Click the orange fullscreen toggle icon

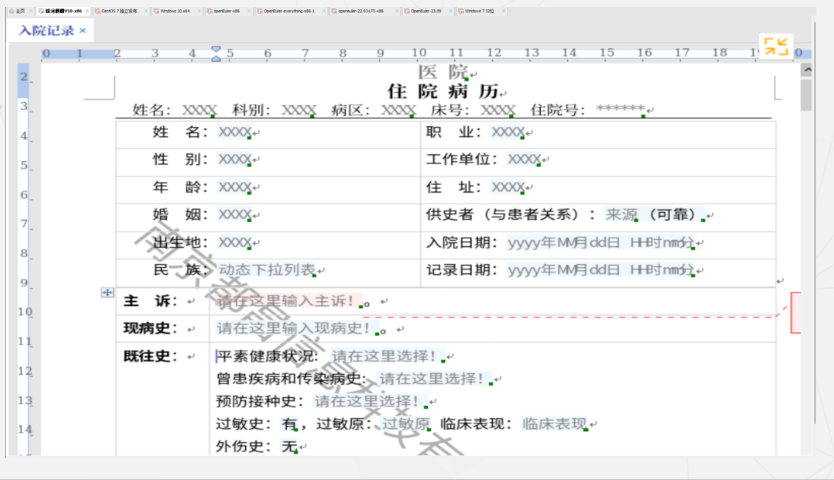tap(775, 46)
